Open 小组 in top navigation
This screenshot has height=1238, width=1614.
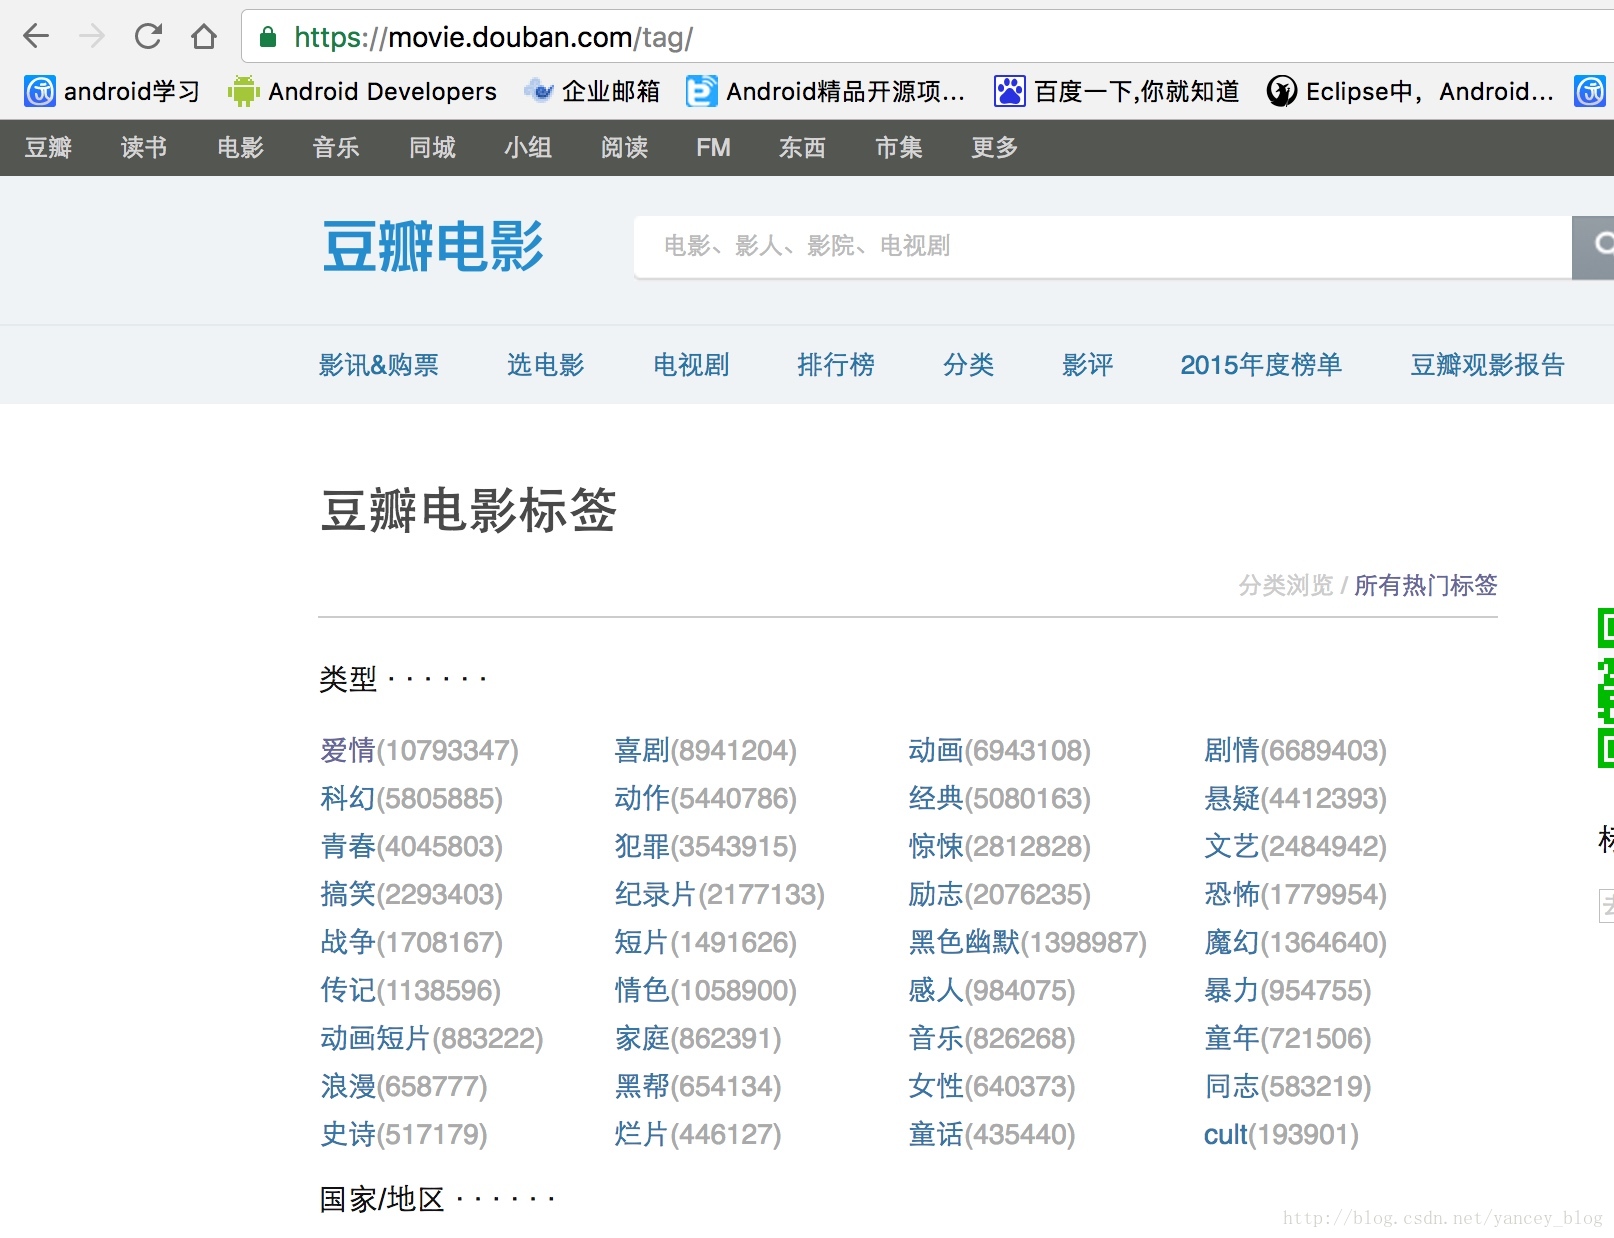(x=528, y=148)
